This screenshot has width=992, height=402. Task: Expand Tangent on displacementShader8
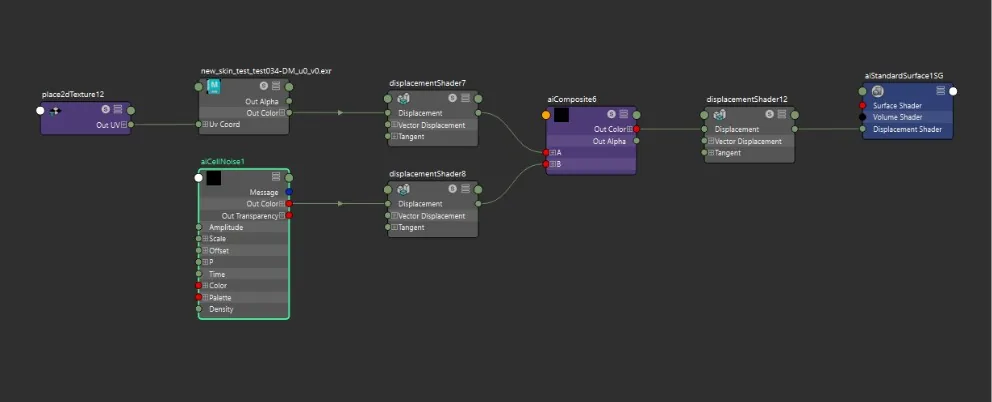pos(395,227)
